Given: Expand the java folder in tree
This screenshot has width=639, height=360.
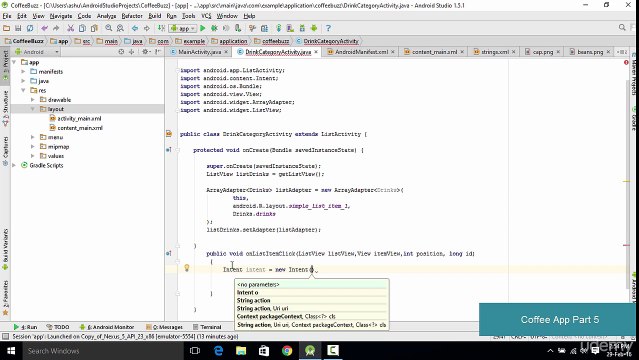Looking at the screenshot, I should [x=23, y=81].
